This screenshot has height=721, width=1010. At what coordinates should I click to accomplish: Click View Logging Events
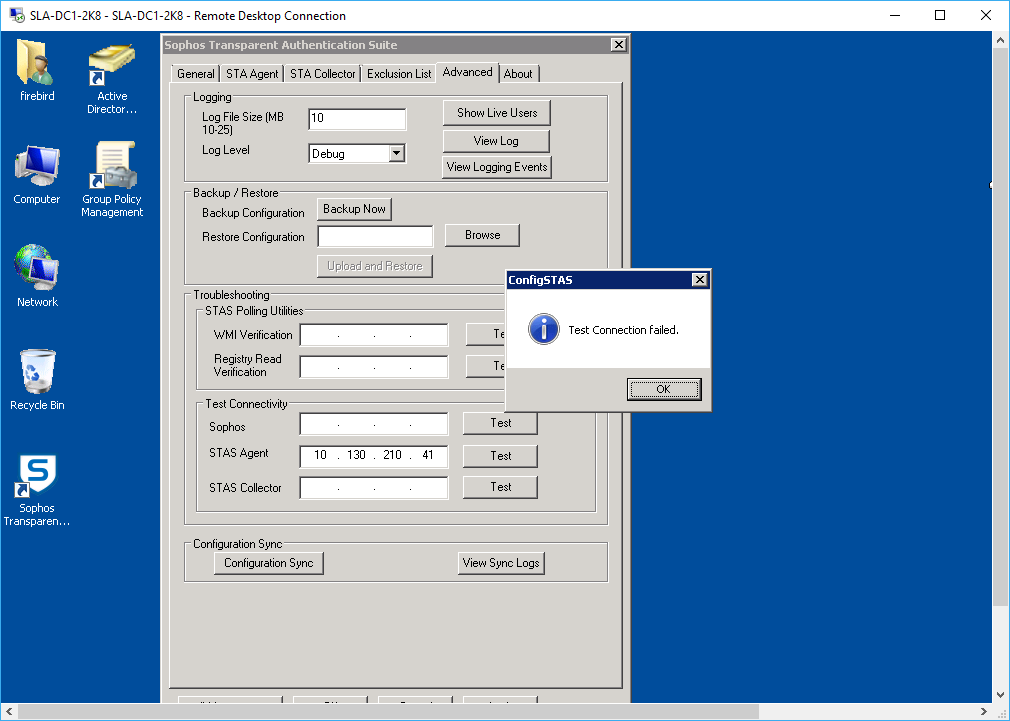pyautogui.click(x=497, y=167)
